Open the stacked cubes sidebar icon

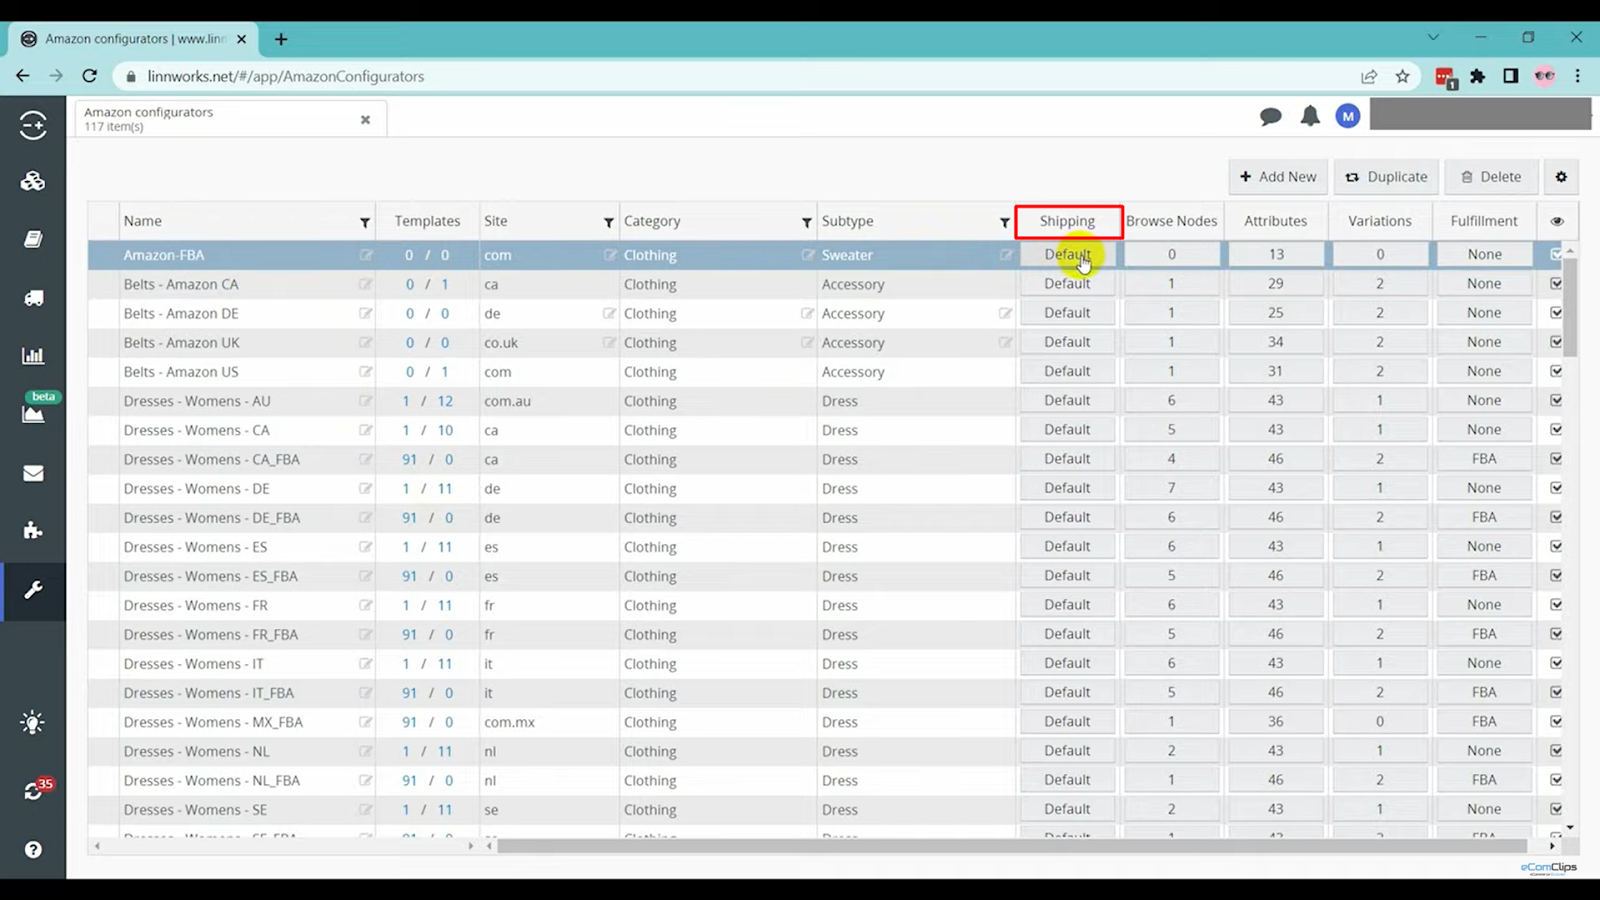tap(33, 181)
